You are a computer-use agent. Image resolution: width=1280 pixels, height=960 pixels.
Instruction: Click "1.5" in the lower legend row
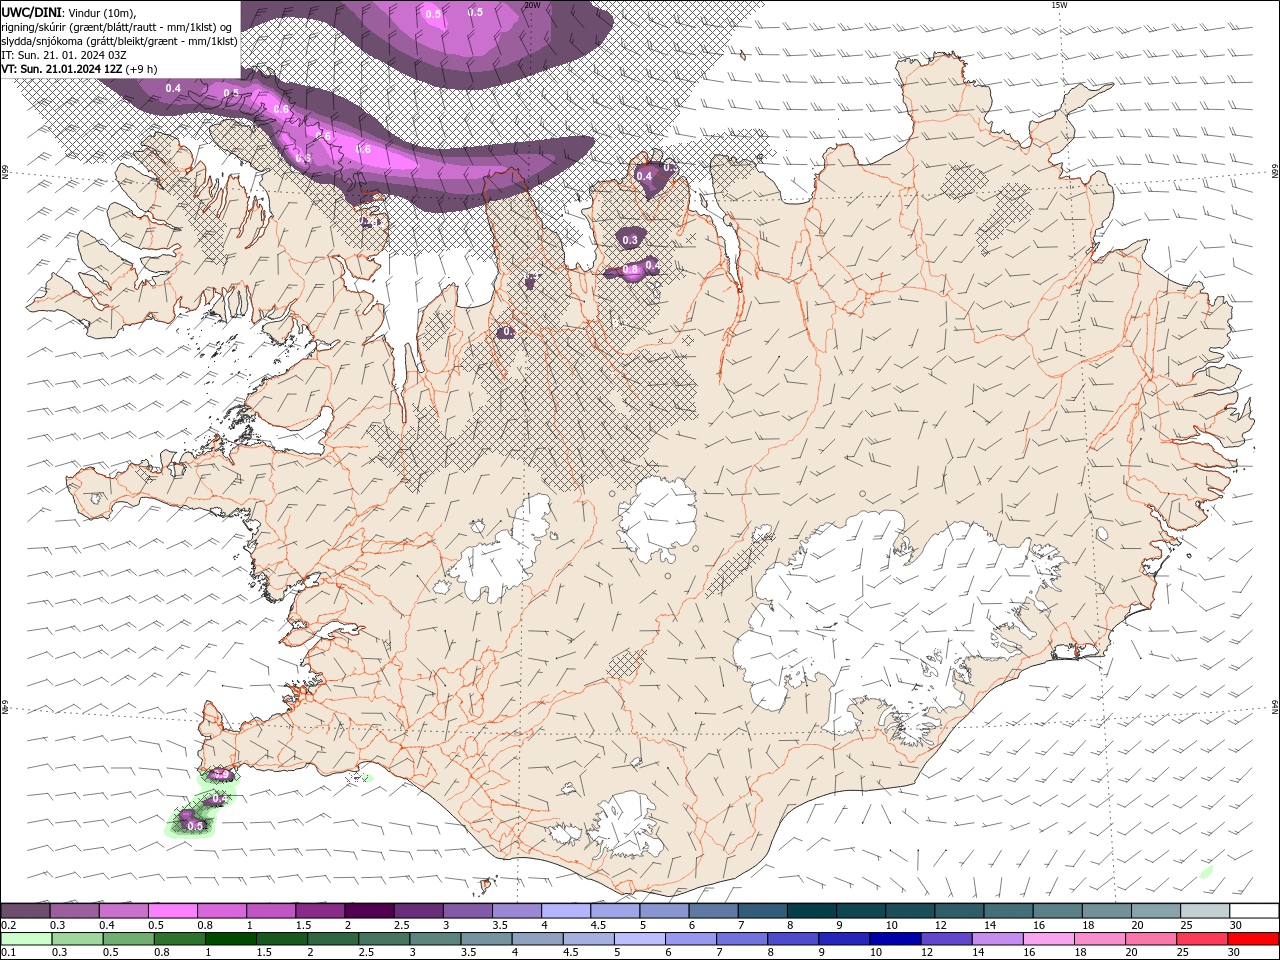[x=264, y=953]
